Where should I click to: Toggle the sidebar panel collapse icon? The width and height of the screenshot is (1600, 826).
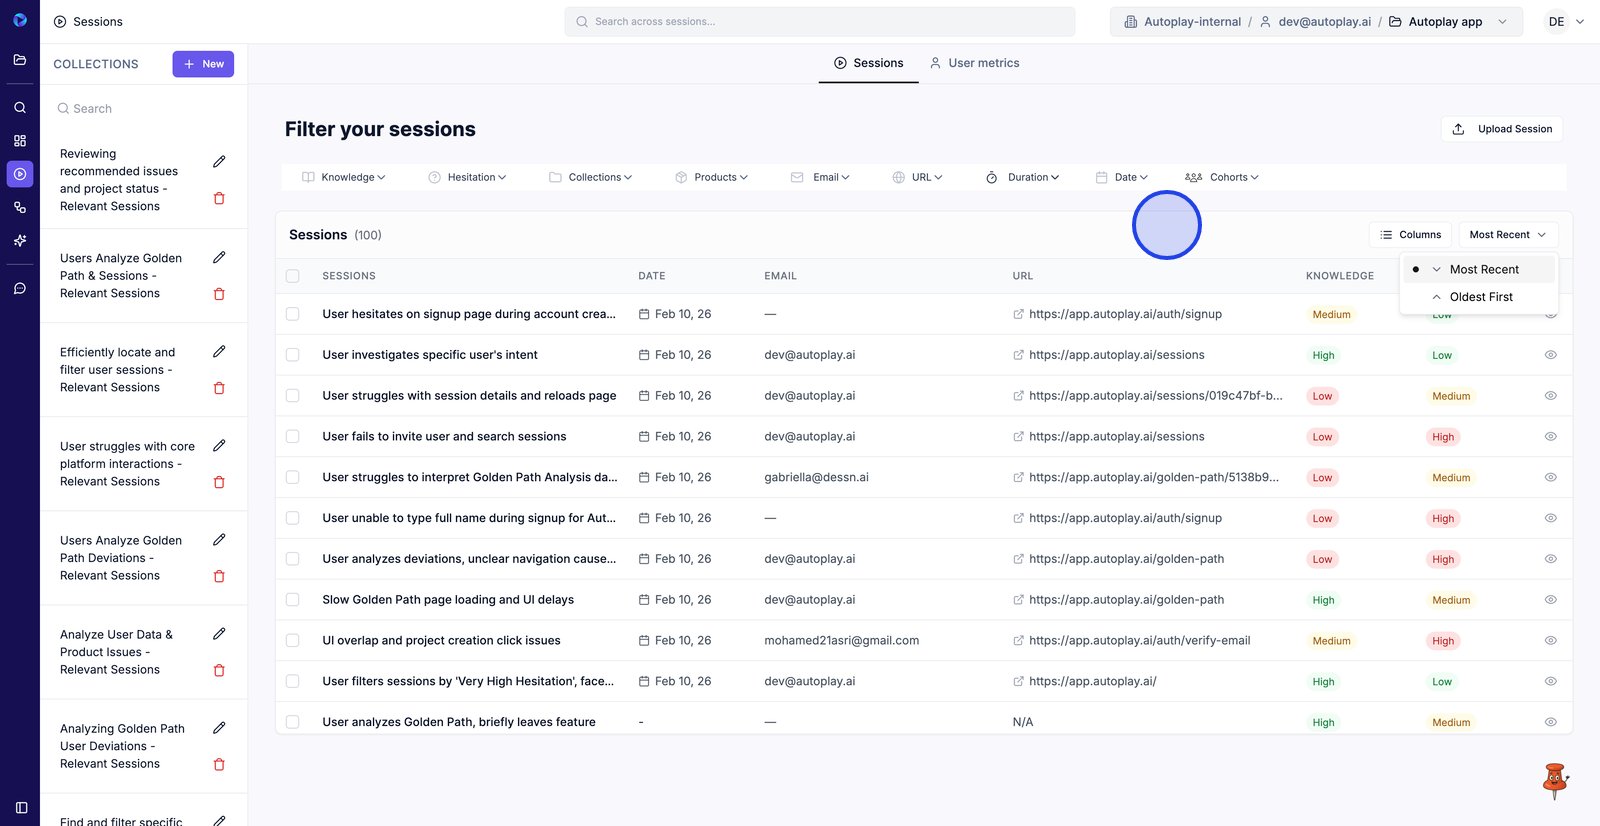pyautogui.click(x=21, y=807)
